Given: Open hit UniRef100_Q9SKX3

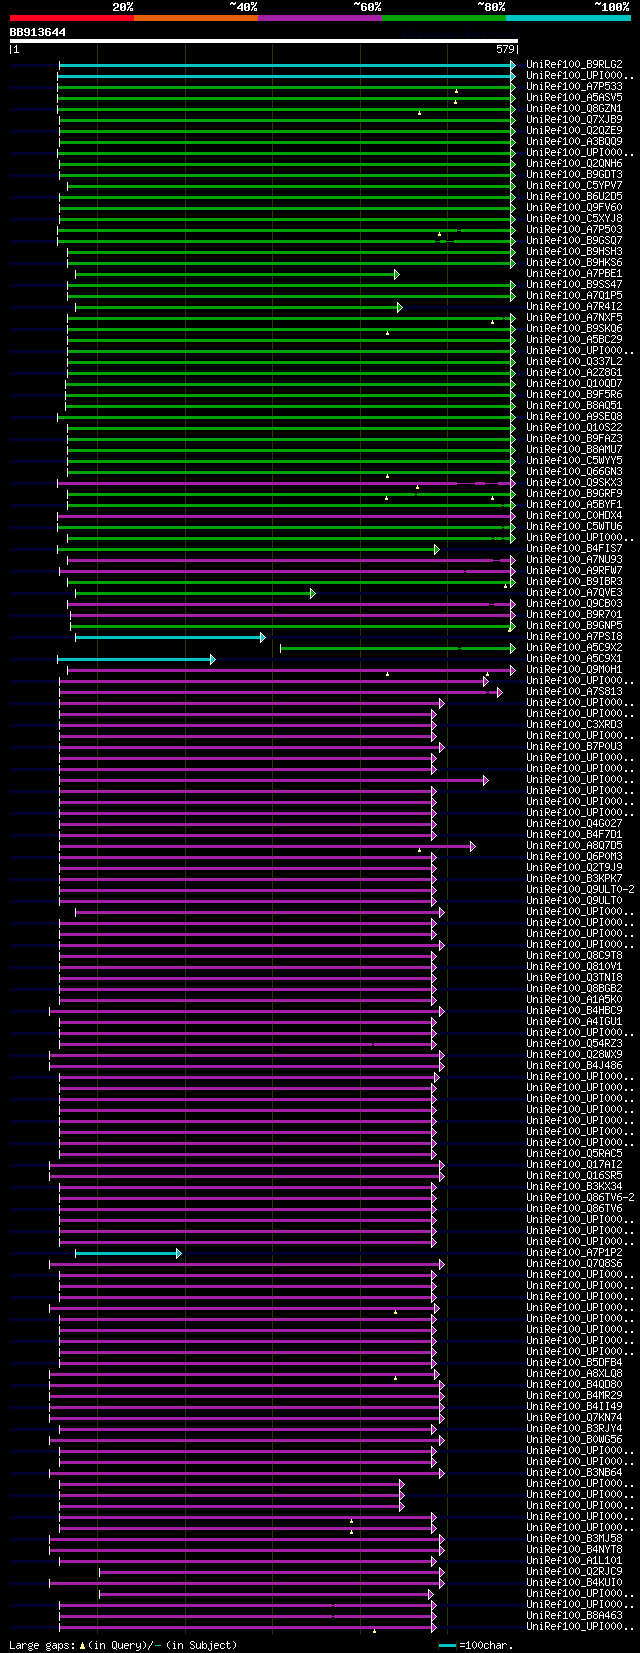Looking at the screenshot, I should pyautogui.click(x=574, y=483).
